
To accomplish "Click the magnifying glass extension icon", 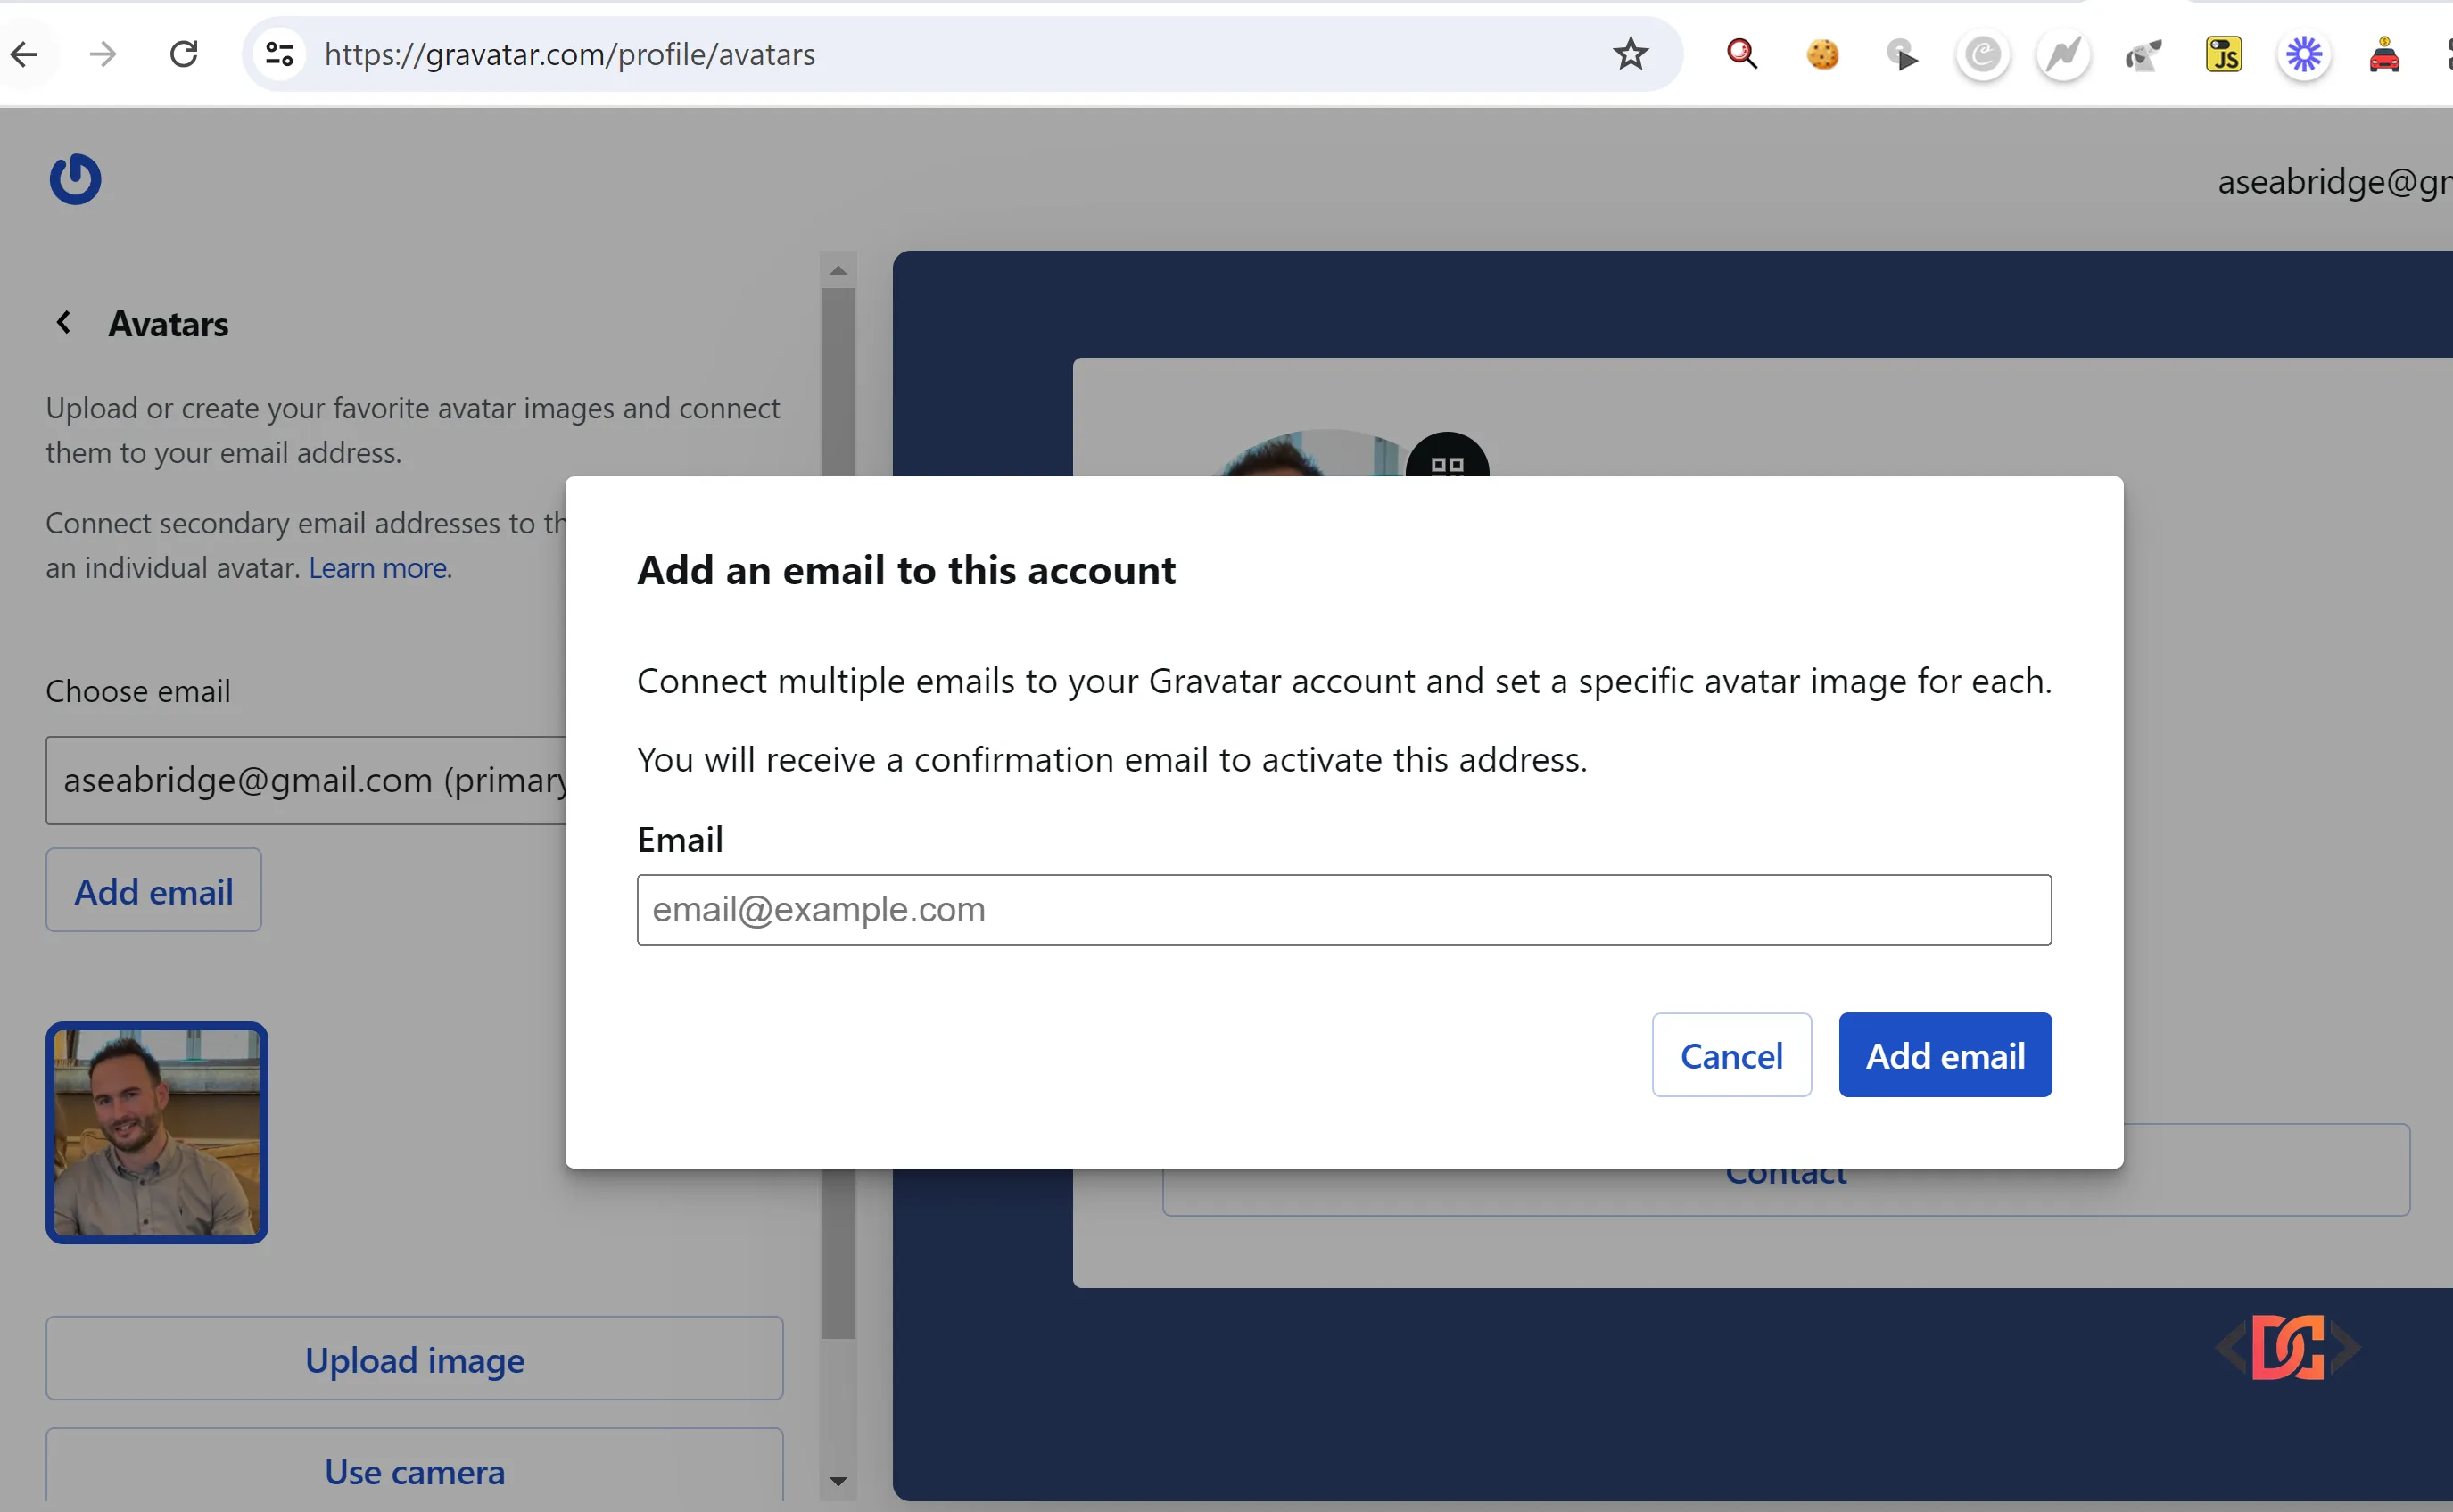I will point(1742,54).
